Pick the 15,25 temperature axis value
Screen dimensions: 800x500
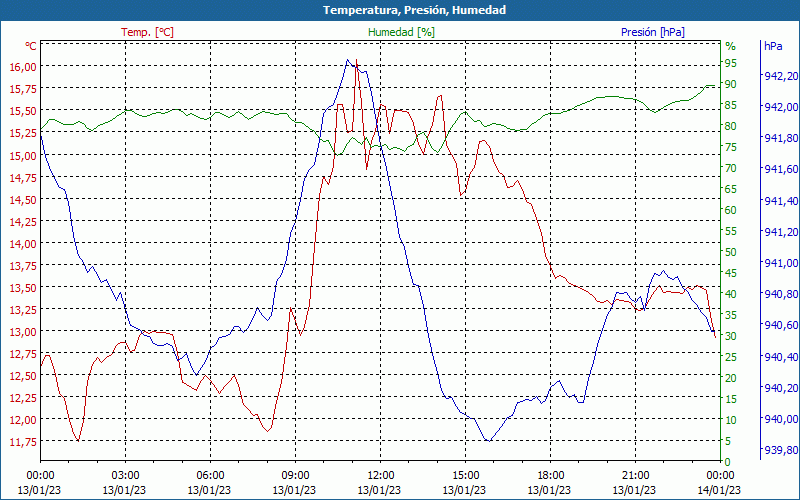[x=23, y=133]
